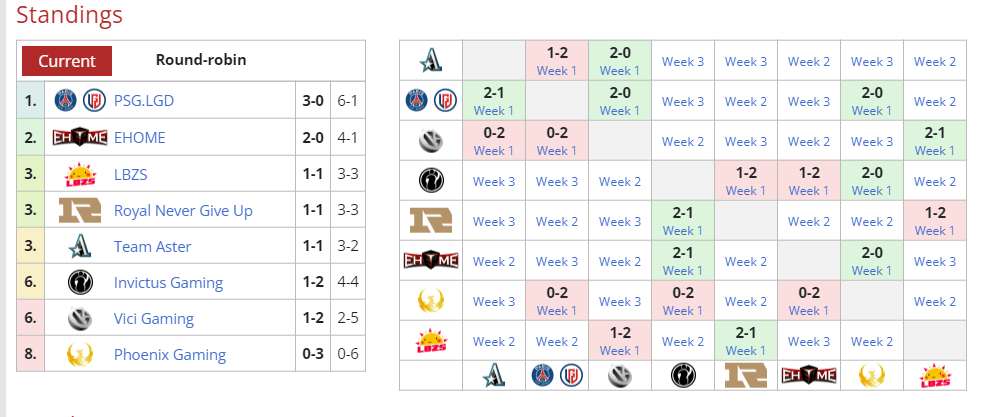994x417 pixels.
Task: Click the EHOME logo in crosstable bottom row
Action: click(x=809, y=376)
